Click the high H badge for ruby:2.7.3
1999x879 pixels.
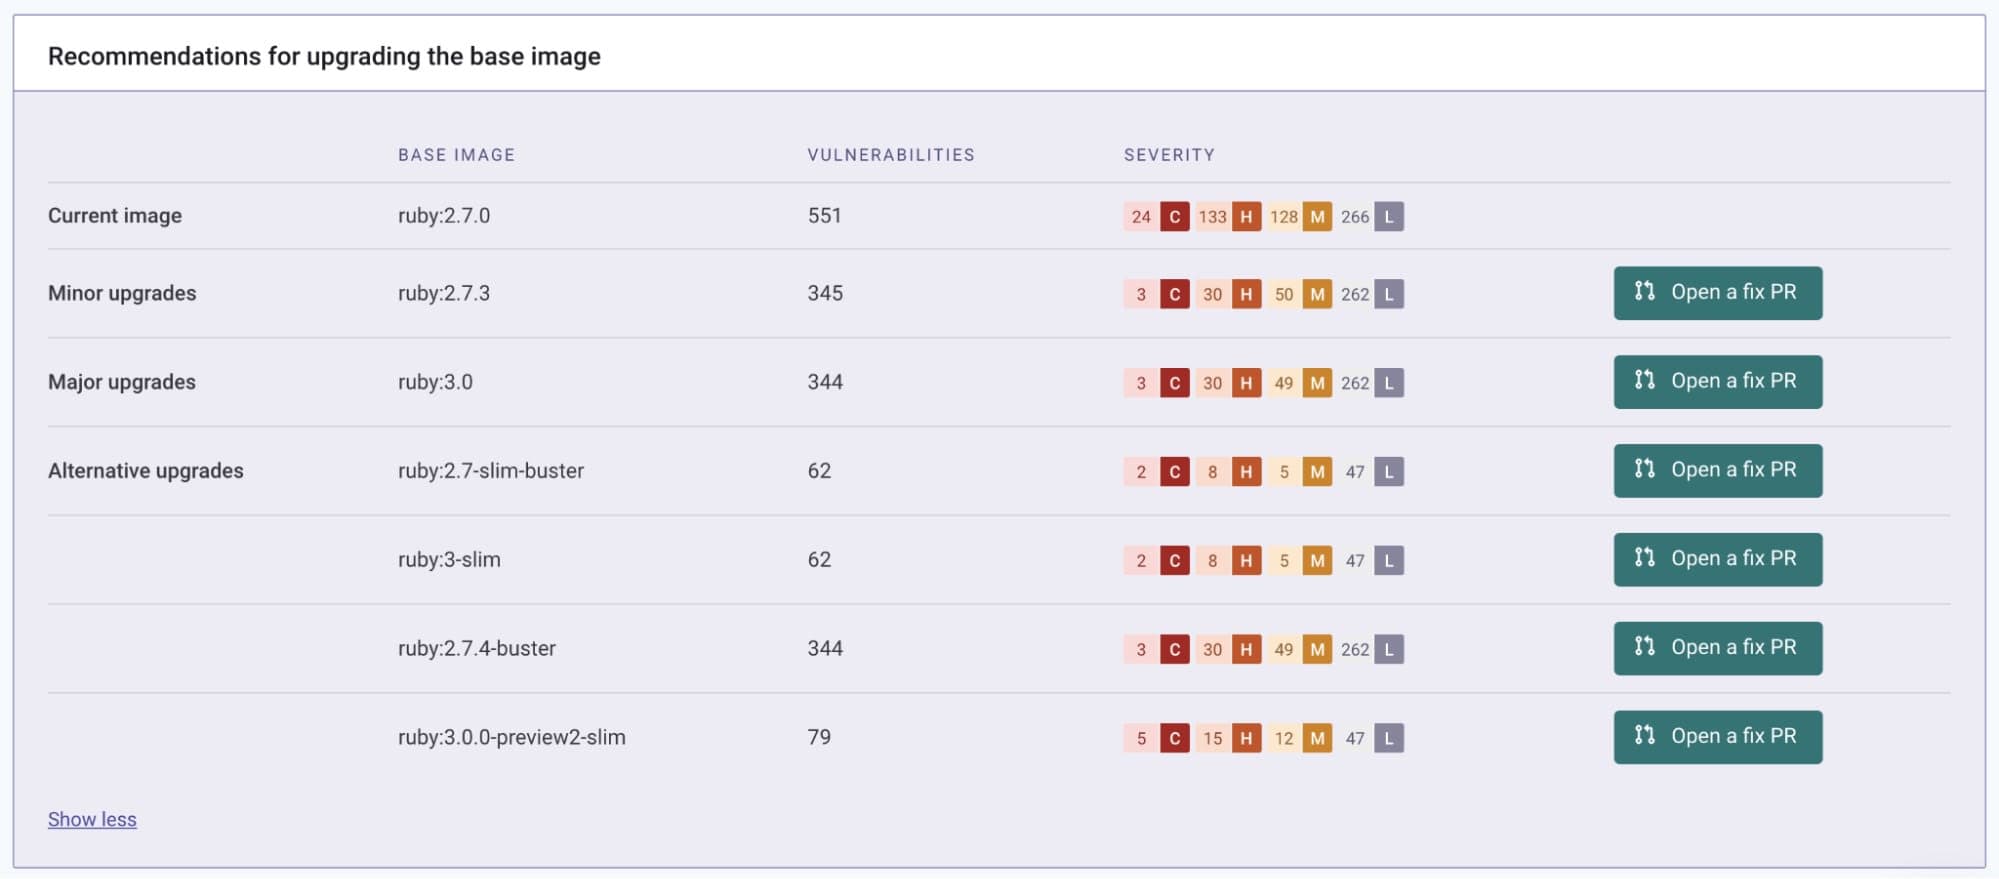click(1246, 294)
